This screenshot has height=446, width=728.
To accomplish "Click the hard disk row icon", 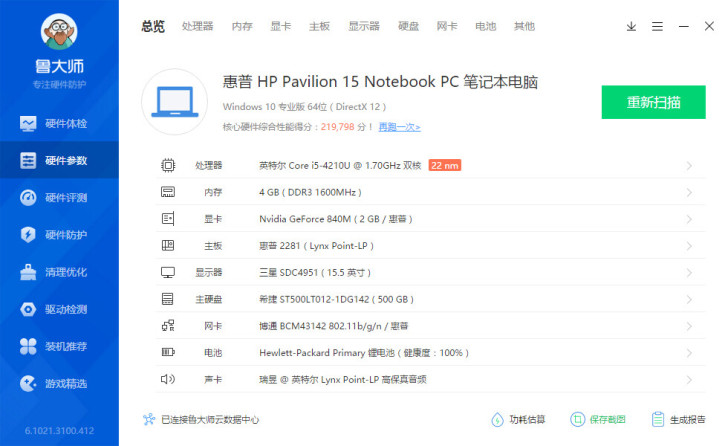I will pos(168,299).
